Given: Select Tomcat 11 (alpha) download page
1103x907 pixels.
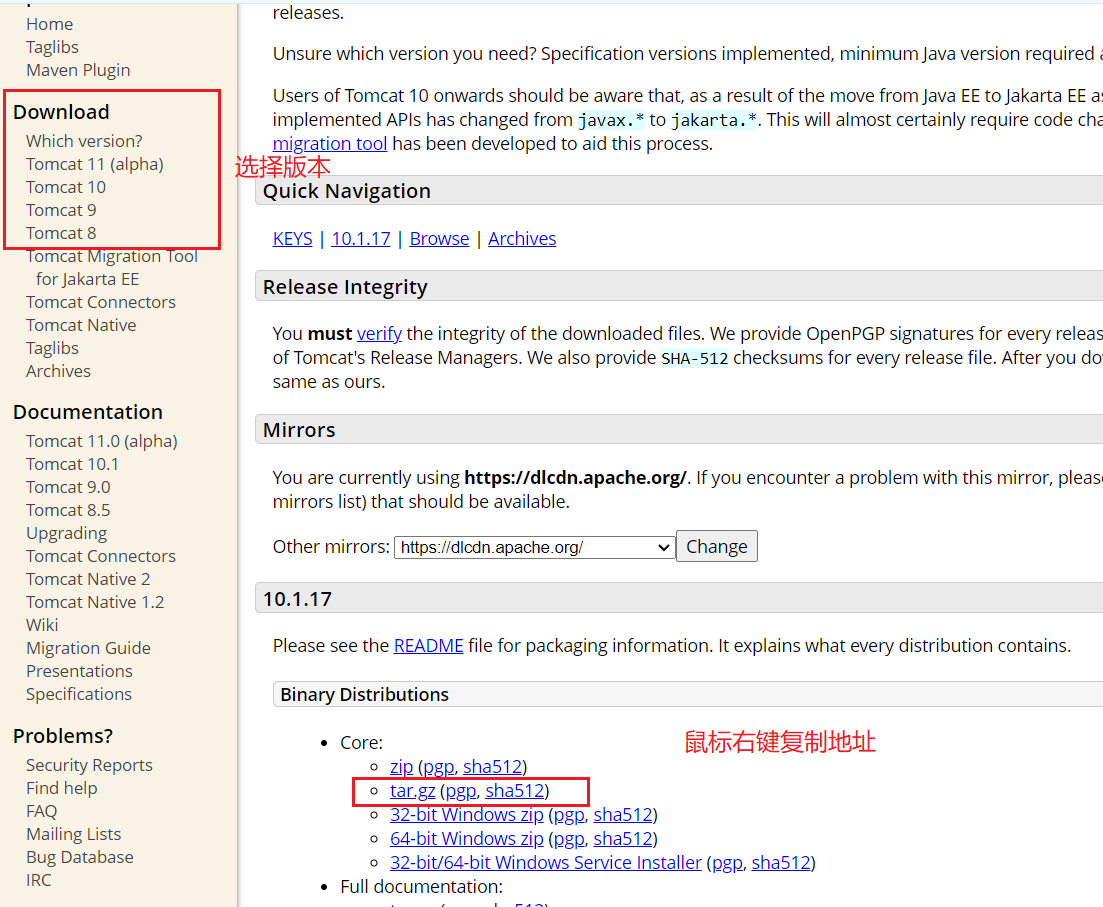Looking at the screenshot, I should [95, 164].
